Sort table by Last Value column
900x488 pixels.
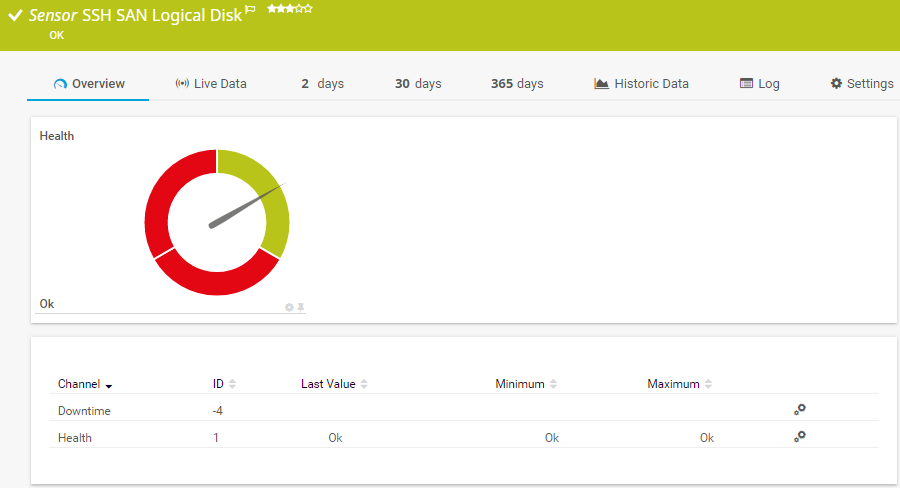(x=334, y=384)
